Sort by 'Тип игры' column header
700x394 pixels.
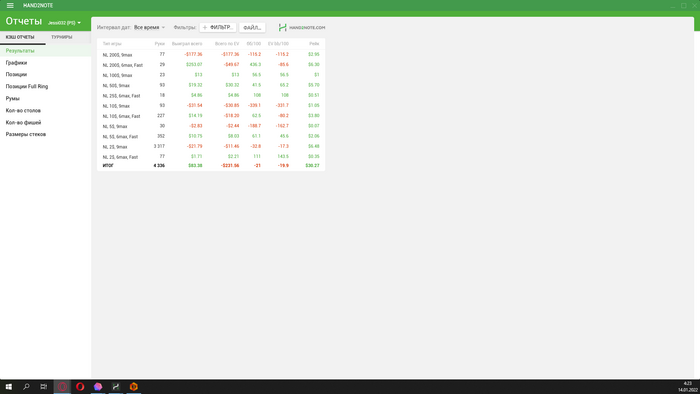(x=112, y=44)
